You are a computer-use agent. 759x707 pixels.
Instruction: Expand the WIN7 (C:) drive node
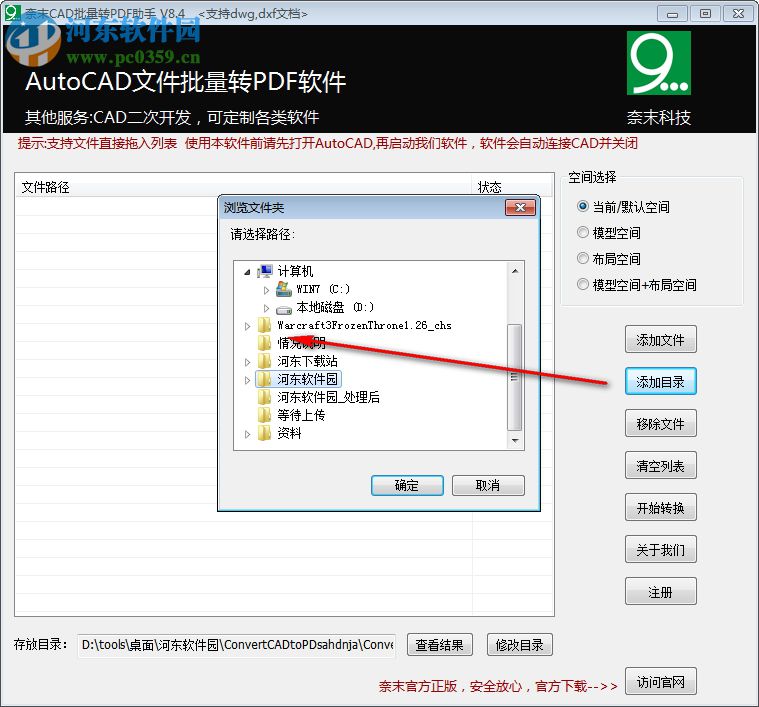pos(266,290)
